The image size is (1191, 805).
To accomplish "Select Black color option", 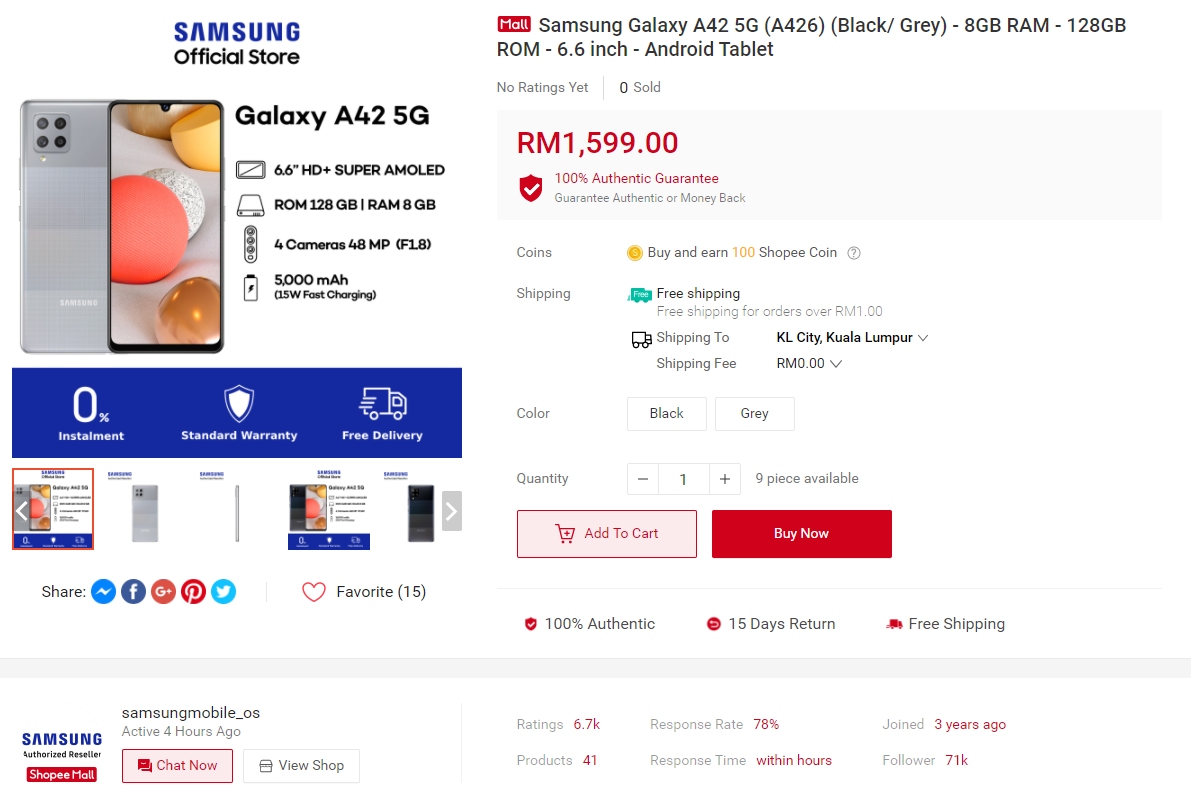I will [666, 414].
